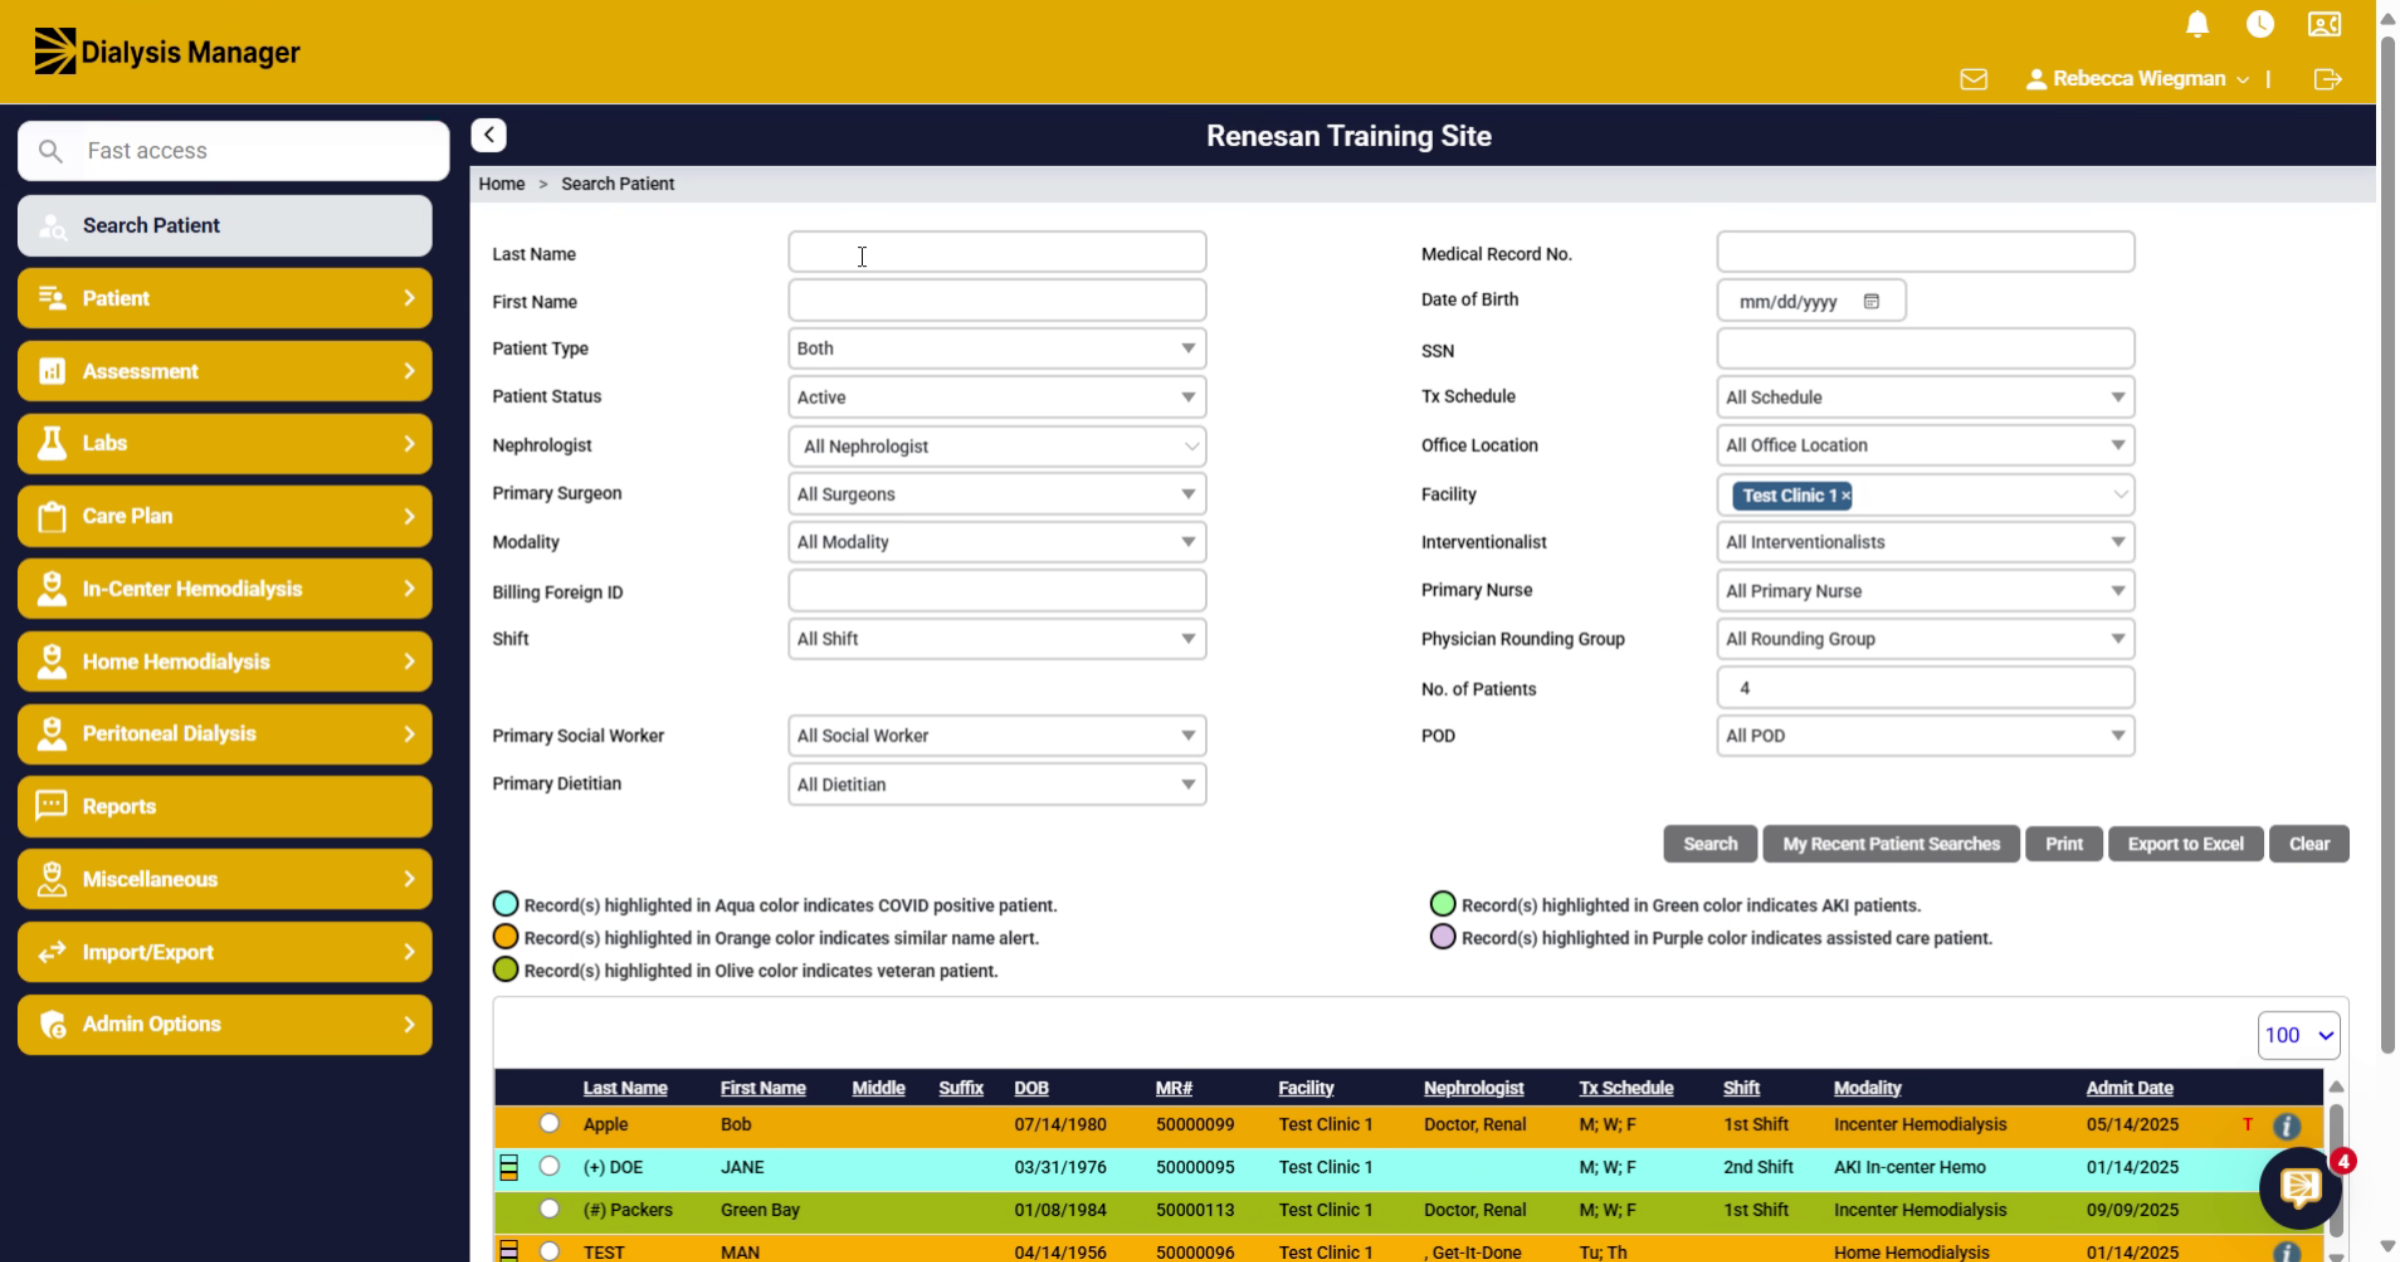This screenshot has width=2400, height=1262.
Task: Click the logout icon beside username
Action: pos(2327,79)
